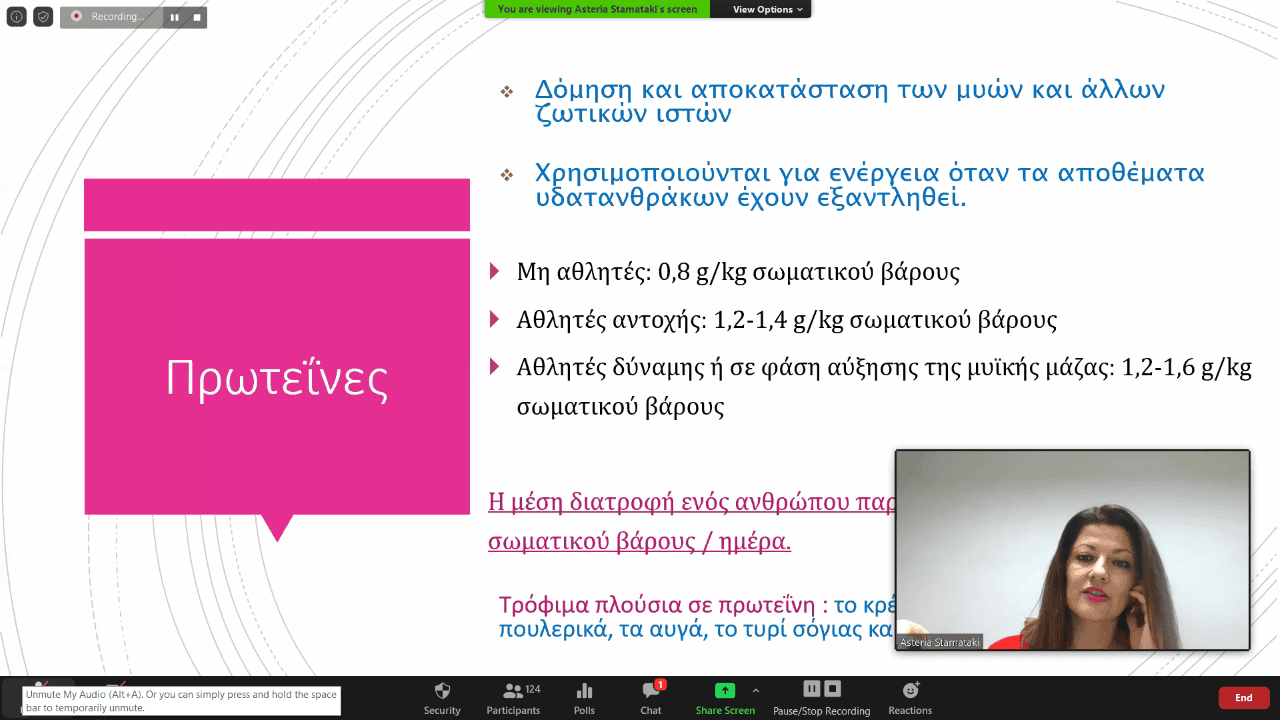Click the bullet starting Δόμηση και αποκατάσταση
This screenshot has width=1280, height=720.
[850, 101]
